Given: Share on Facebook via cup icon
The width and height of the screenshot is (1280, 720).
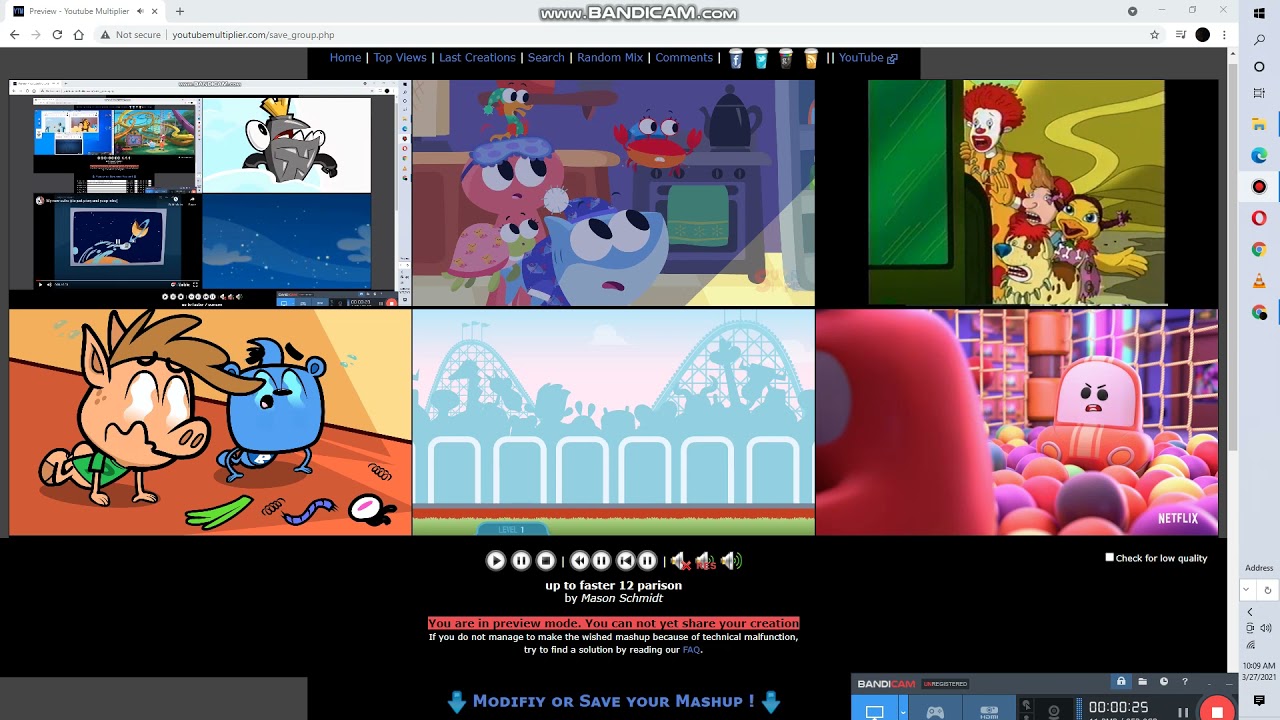Looking at the screenshot, I should click(736, 59).
